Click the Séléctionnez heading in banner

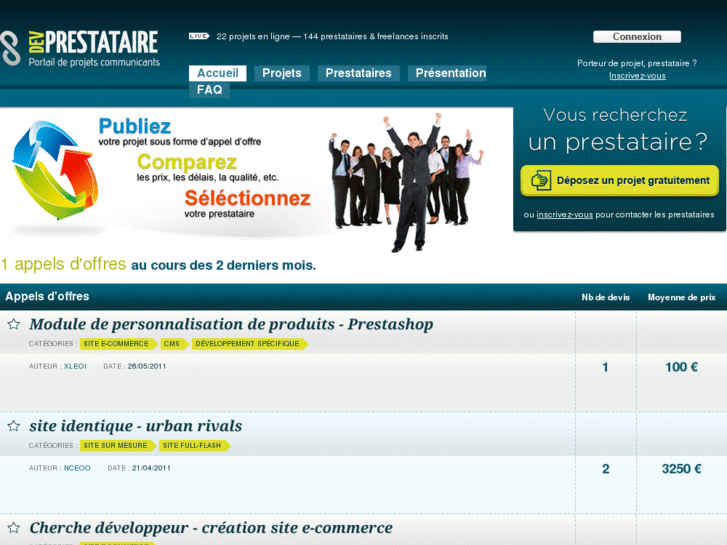[x=248, y=198]
